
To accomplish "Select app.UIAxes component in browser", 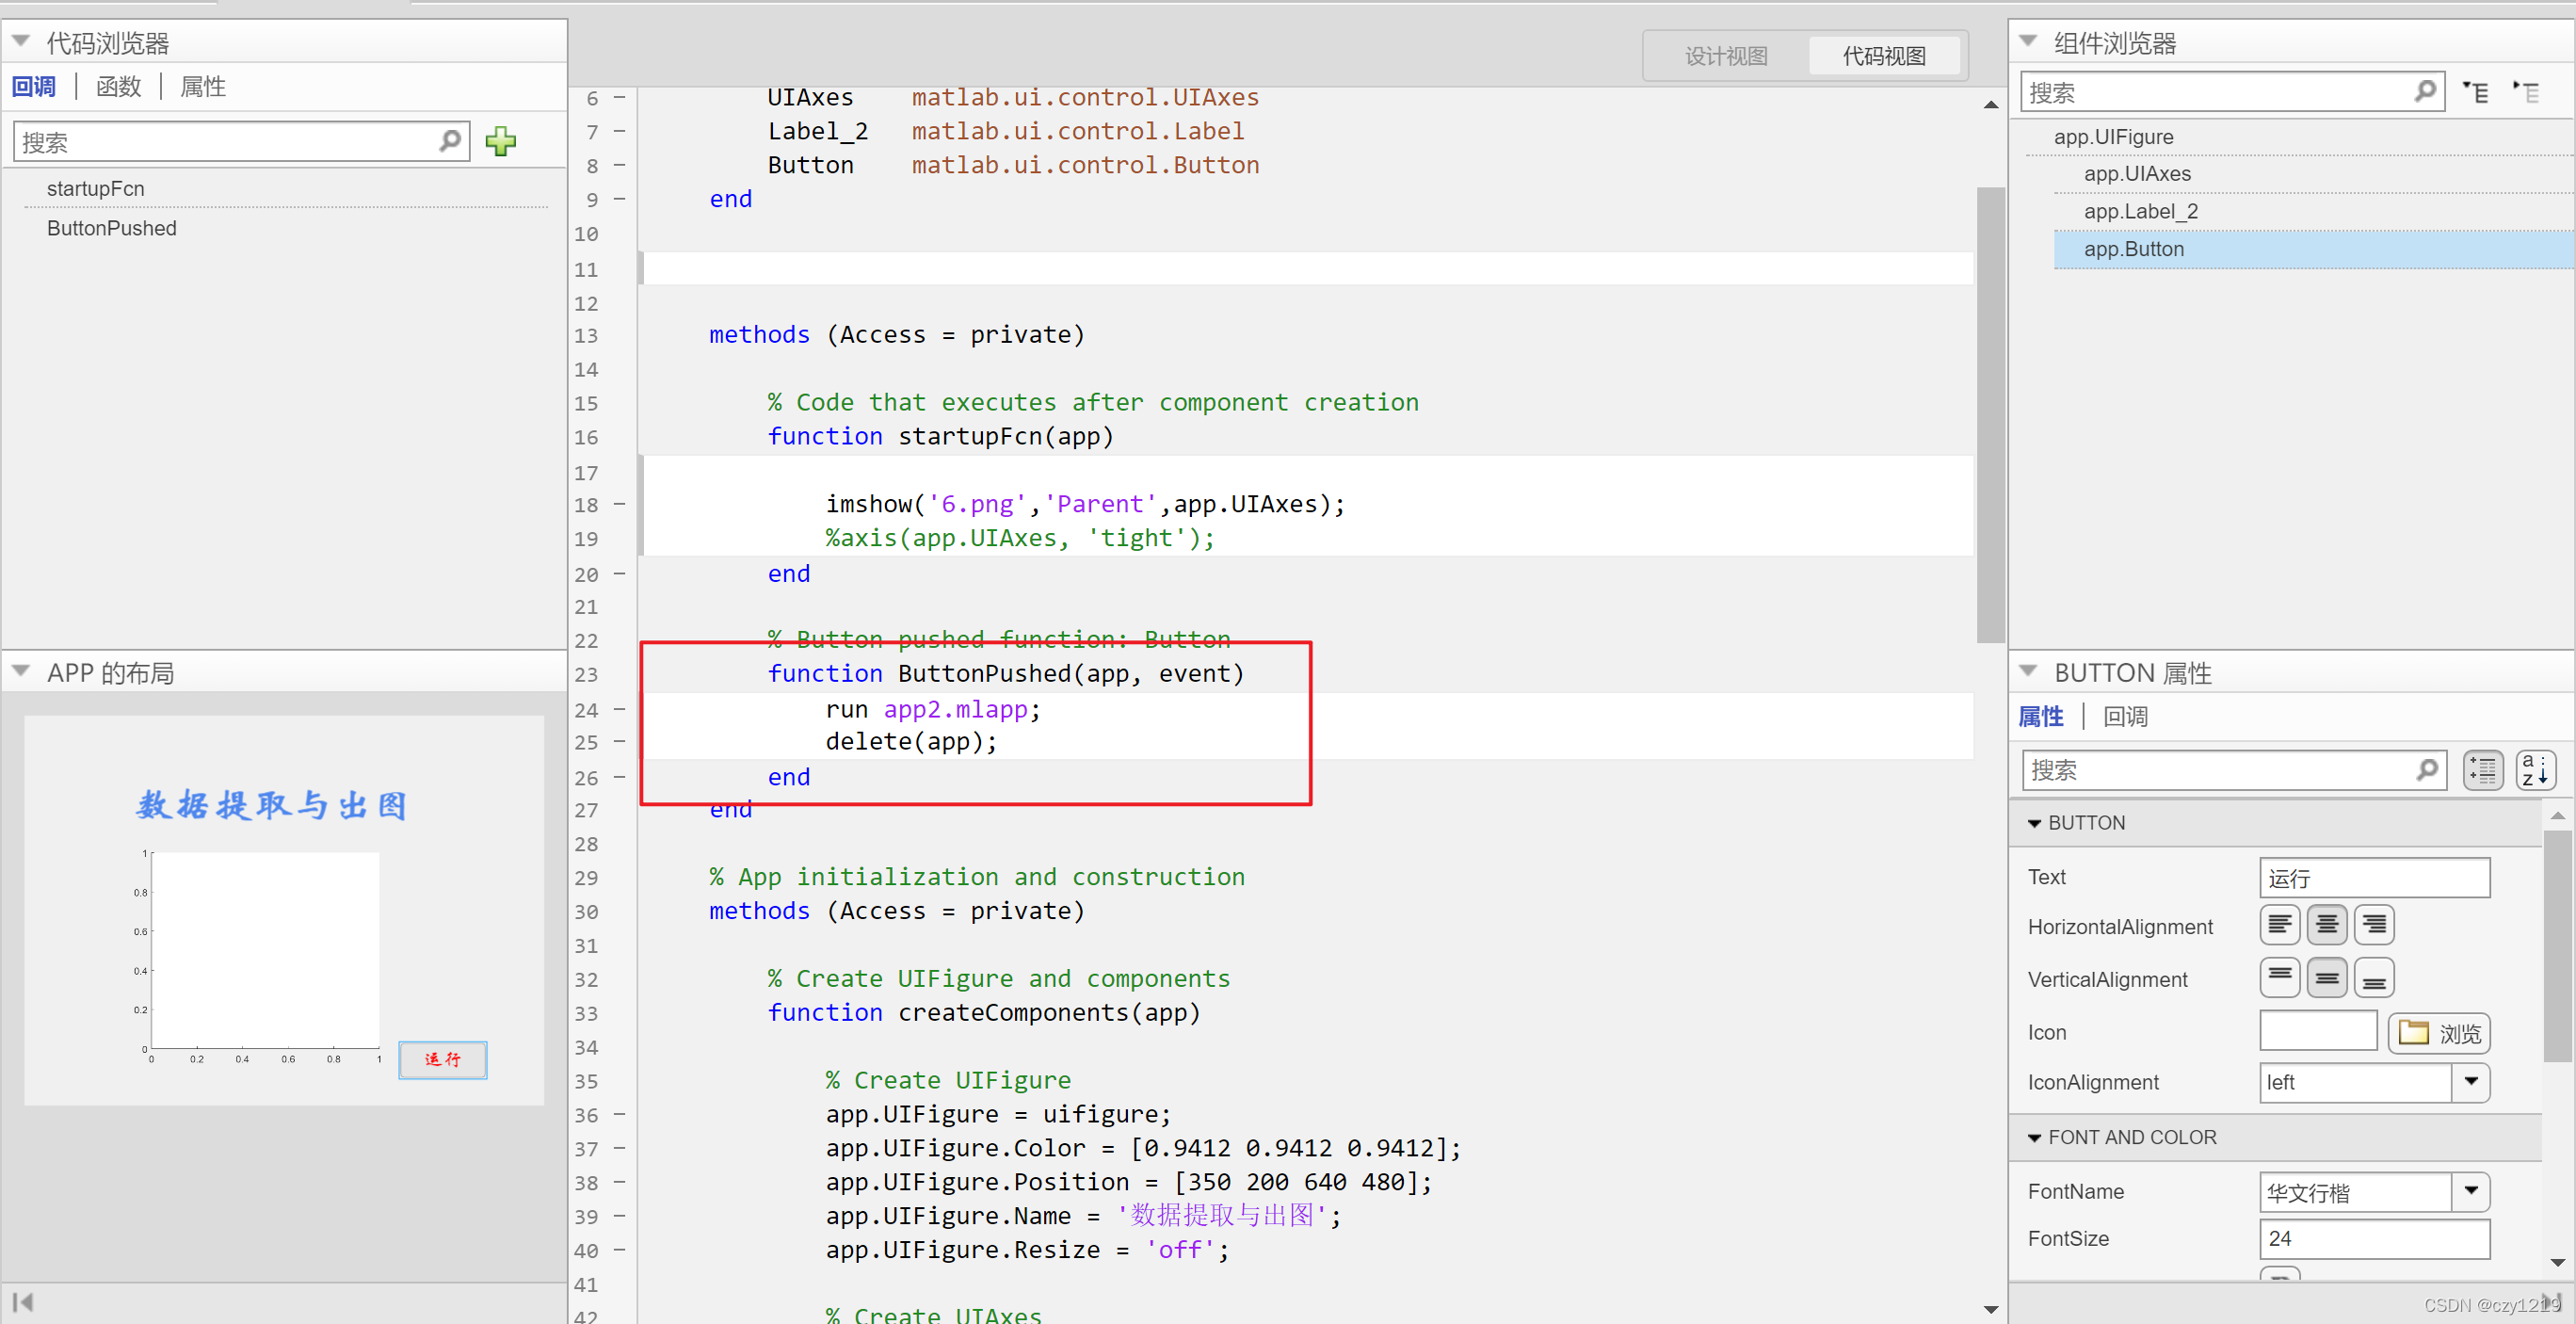I will [x=2133, y=174].
